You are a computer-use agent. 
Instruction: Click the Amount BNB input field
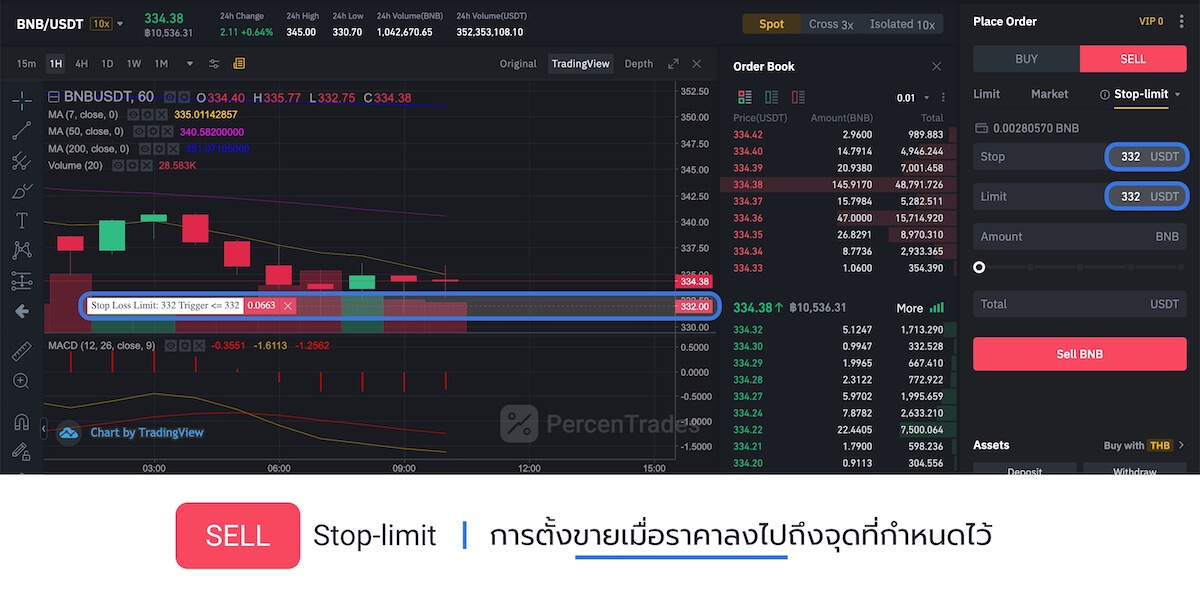(1080, 236)
